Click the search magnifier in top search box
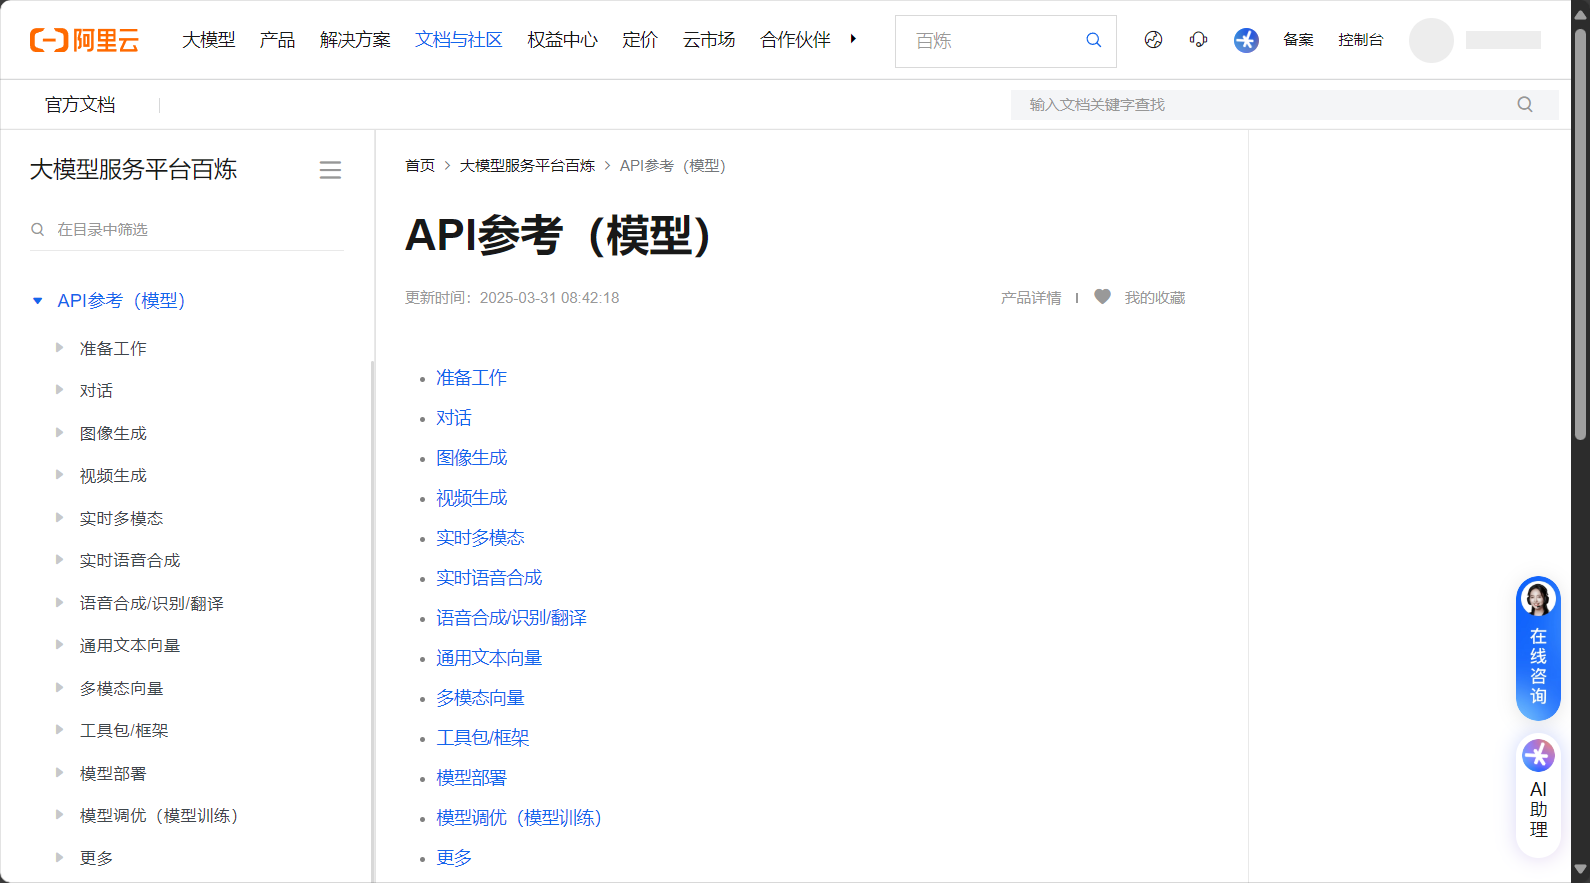The width and height of the screenshot is (1590, 883). pyautogui.click(x=1093, y=40)
